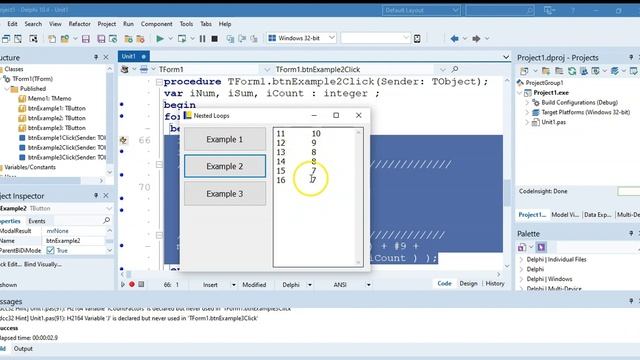Navigate back with the blue left arrow

[x=454, y=39]
